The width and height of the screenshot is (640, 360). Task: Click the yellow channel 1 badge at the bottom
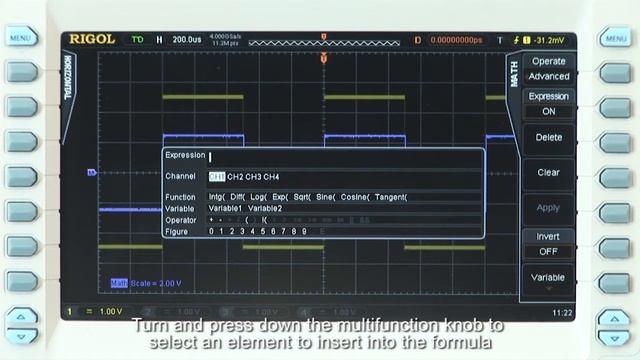pyautogui.click(x=69, y=311)
